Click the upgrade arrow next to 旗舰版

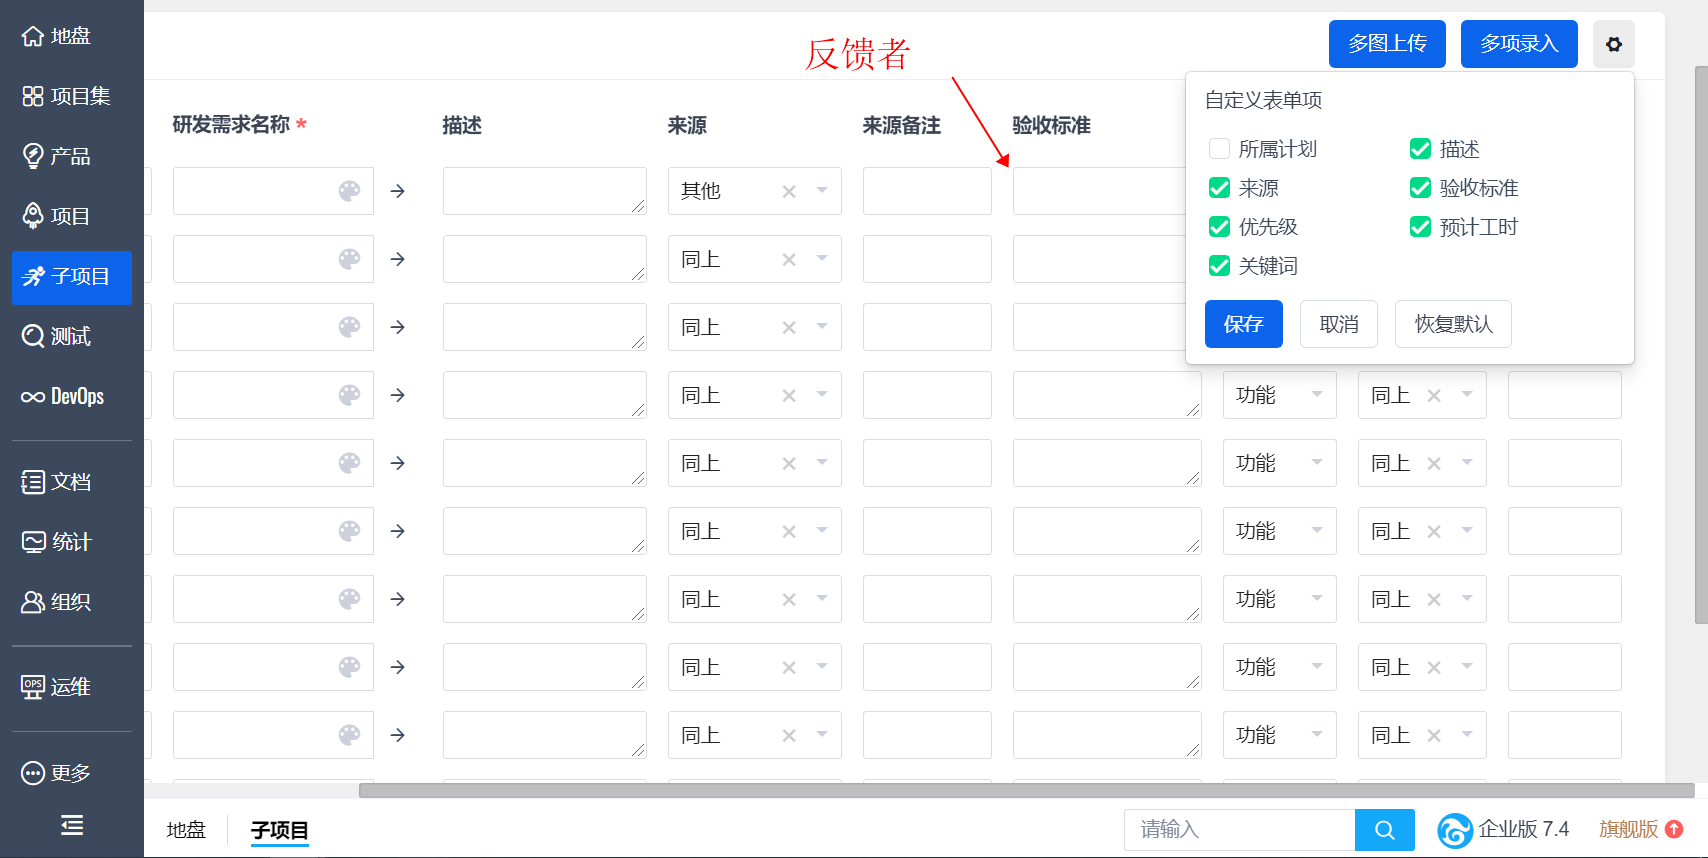point(1674,829)
